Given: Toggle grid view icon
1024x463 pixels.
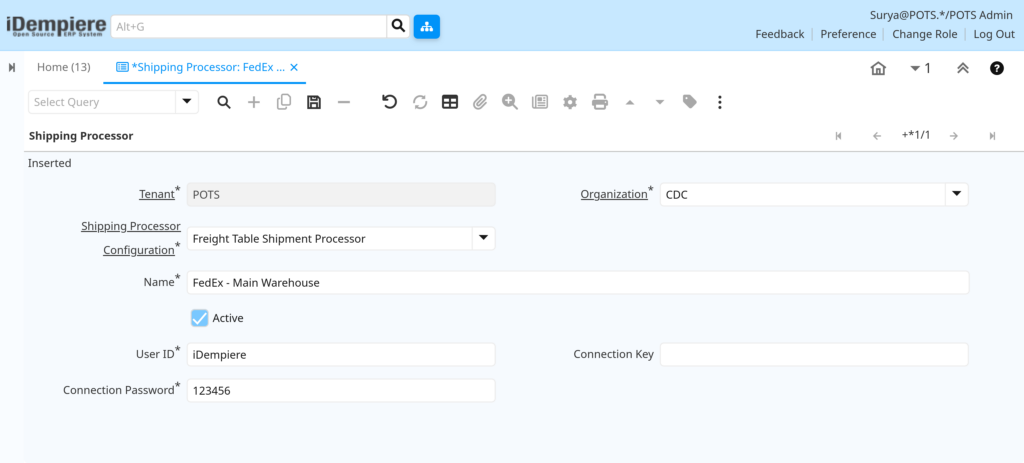Looking at the screenshot, I should click(x=450, y=102).
